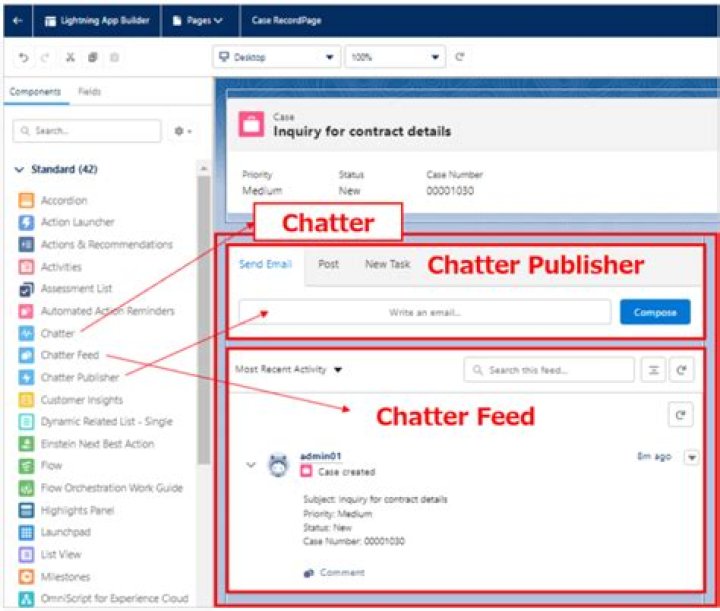Select the Highlights Panel component
The image size is (720, 611).
click(x=78, y=510)
